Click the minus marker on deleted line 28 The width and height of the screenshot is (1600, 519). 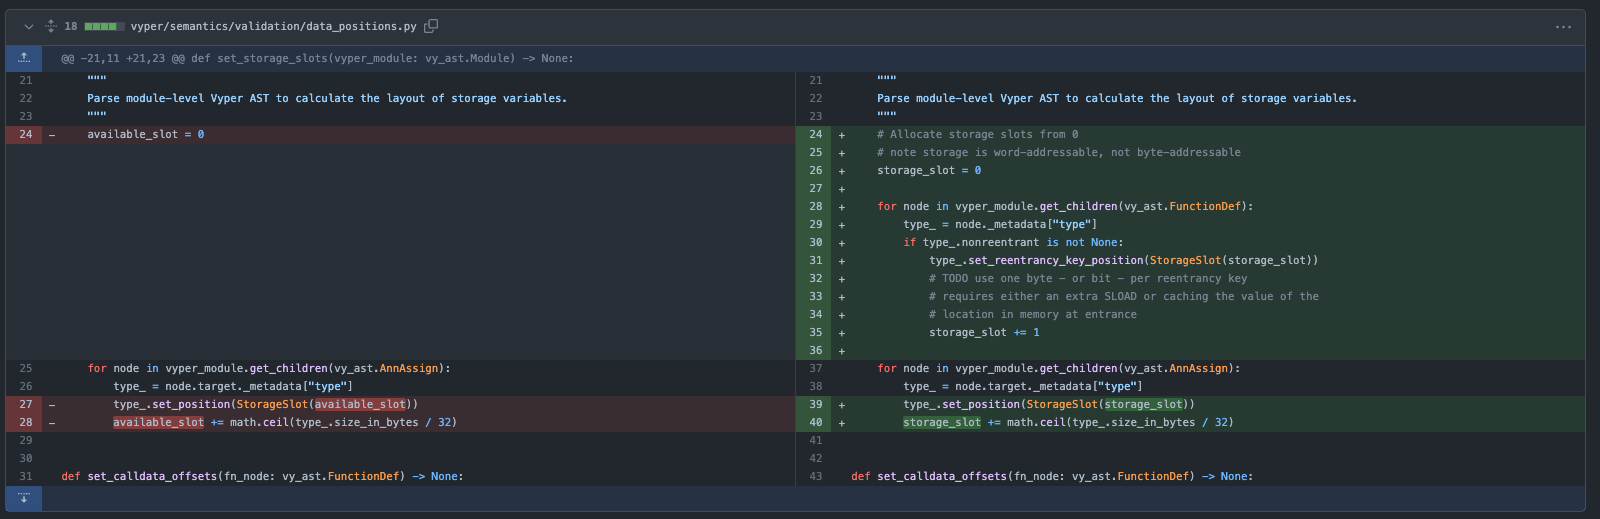[x=52, y=423]
